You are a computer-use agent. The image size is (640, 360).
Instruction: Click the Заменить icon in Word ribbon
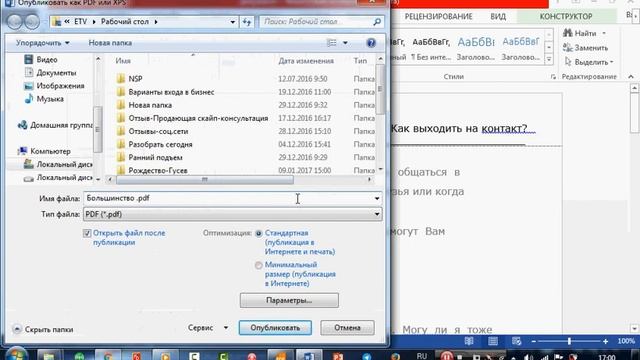(x=568, y=48)
